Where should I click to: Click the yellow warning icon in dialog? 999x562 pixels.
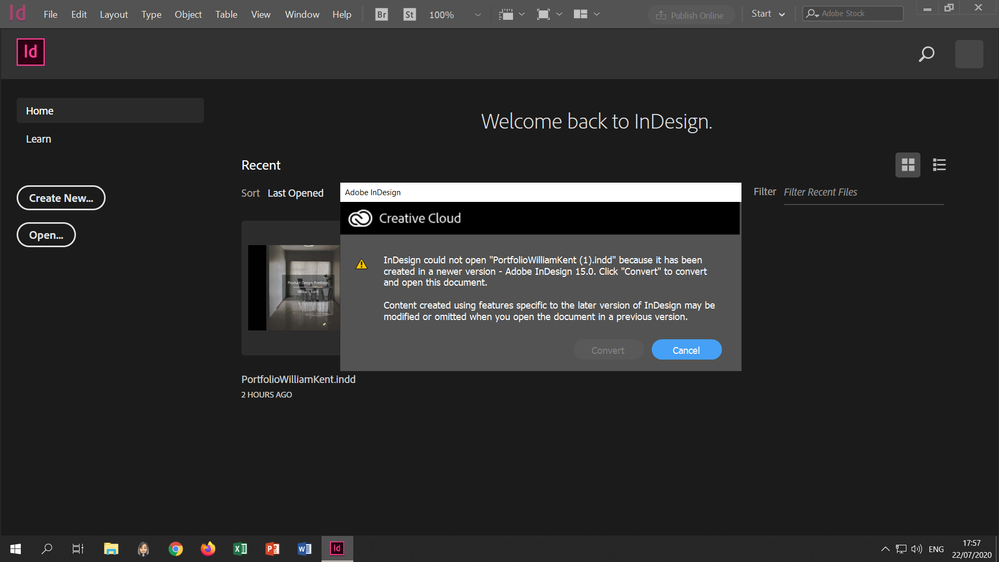pyautogui.click(x=361, y=264)
